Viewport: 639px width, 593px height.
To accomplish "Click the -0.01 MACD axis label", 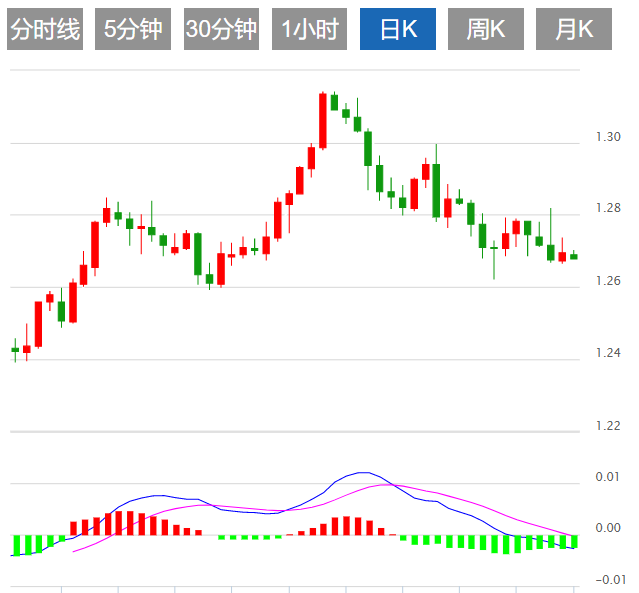I will click(x=610, y=580).
